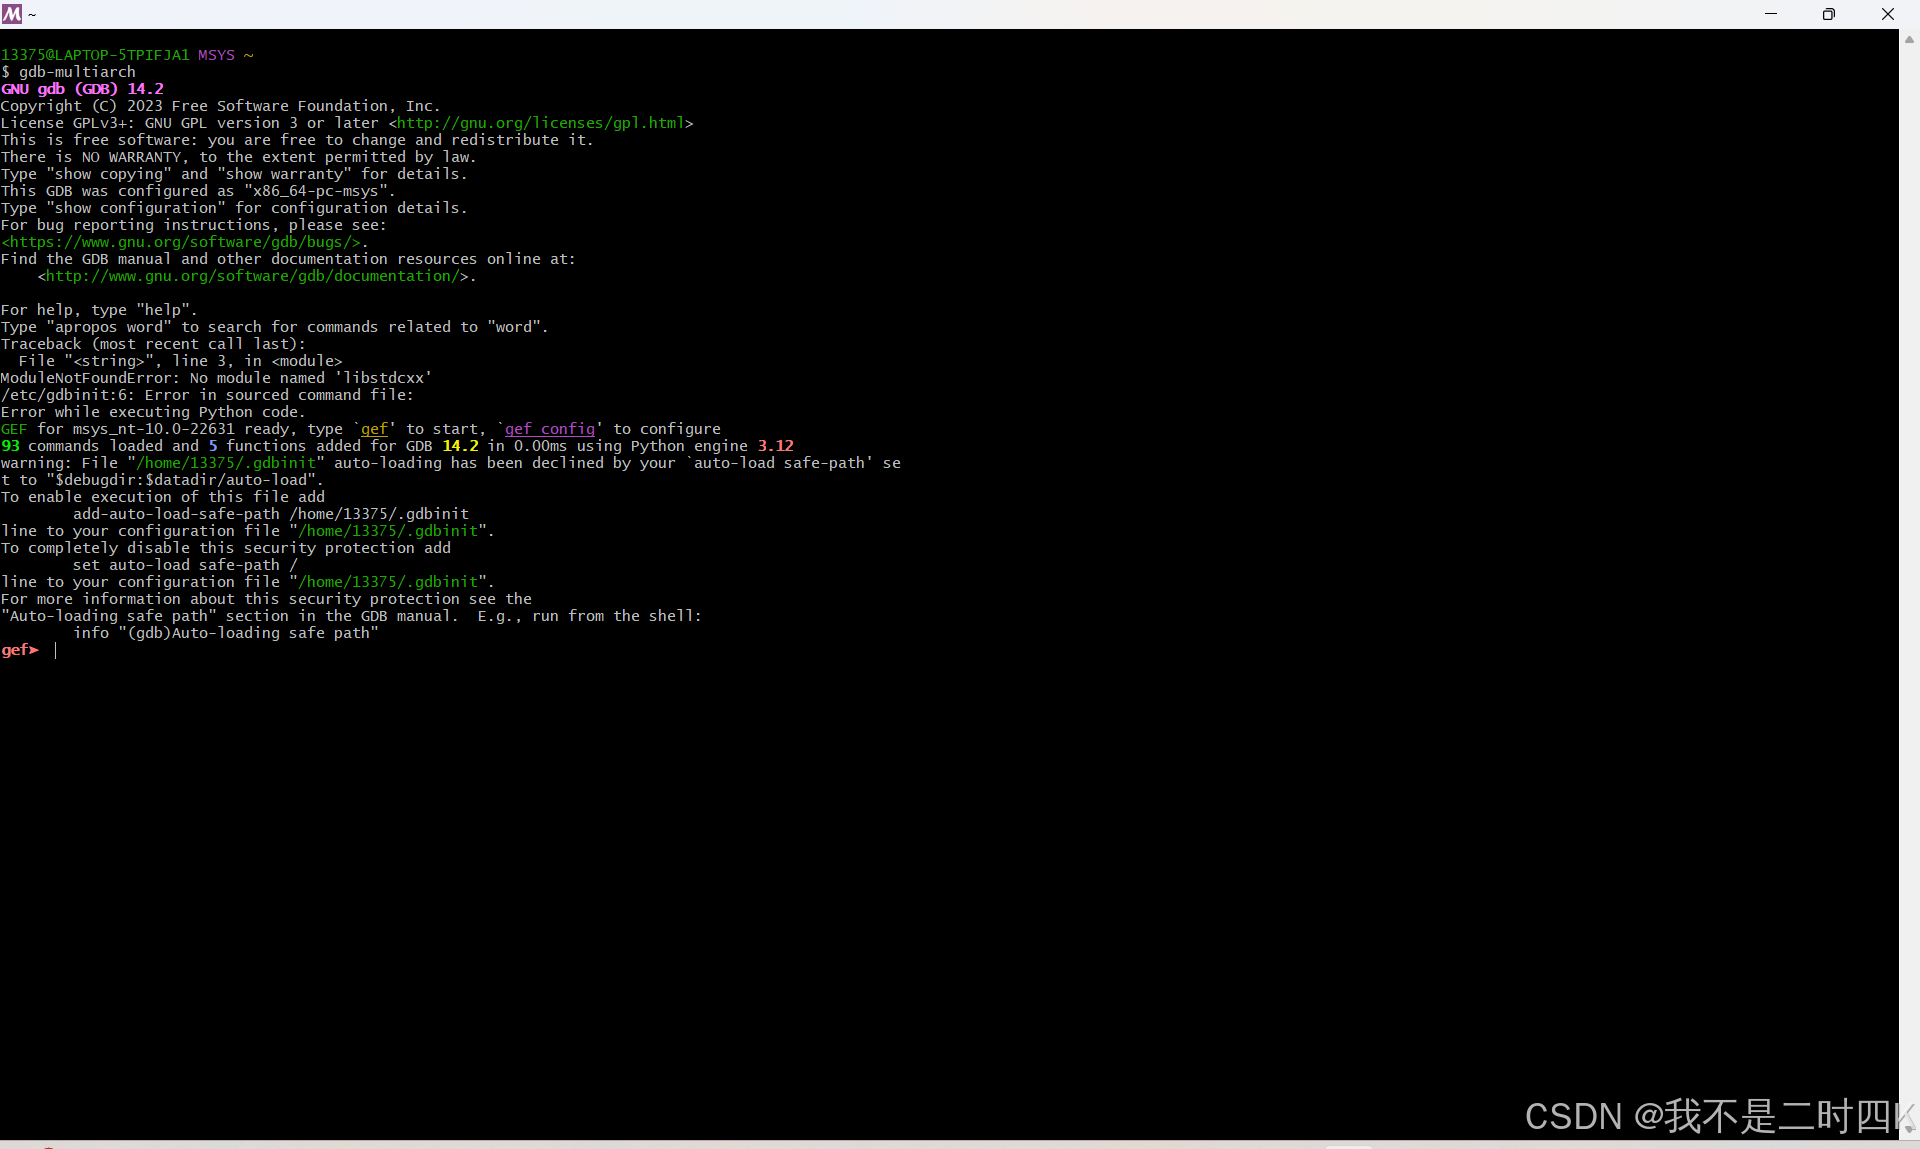Minimize the MSYS terminal window
This screenshot has height=1149, width=1920.
[x=1771, y=14]
